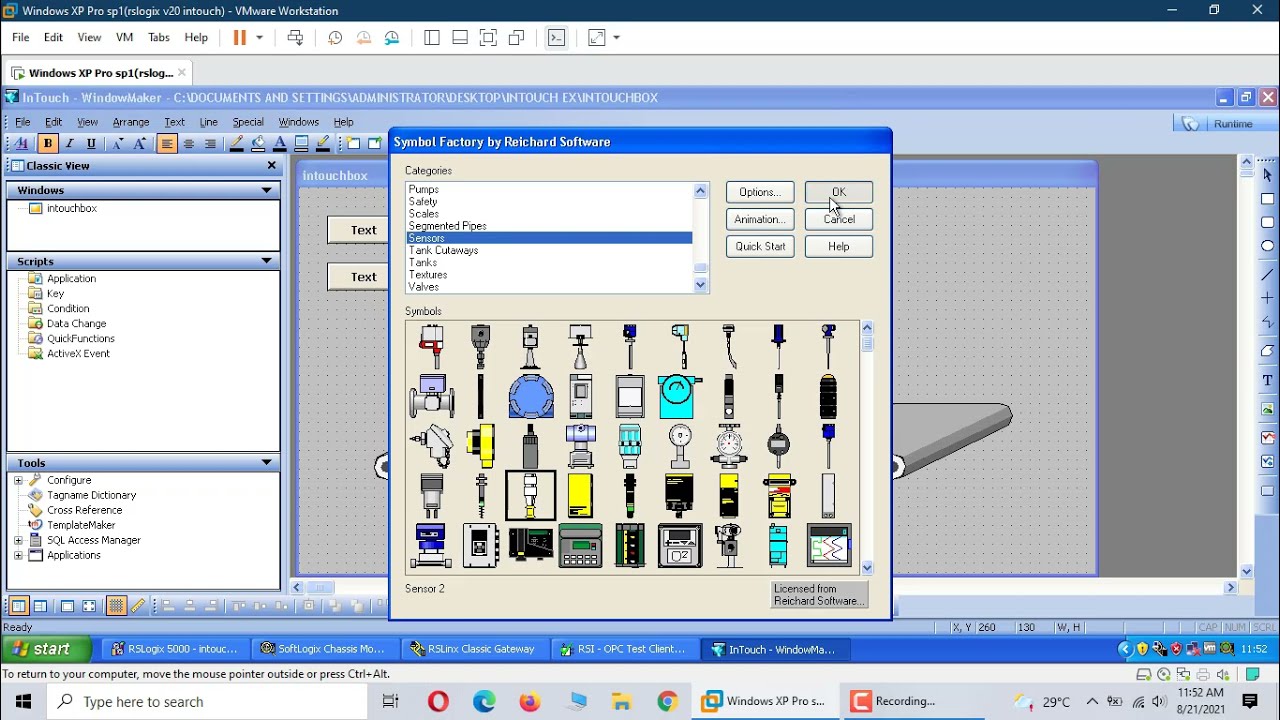The image size is (1280, 720).
Task: Select the blue round sensor symbol
Action: (x=531, y=397)
